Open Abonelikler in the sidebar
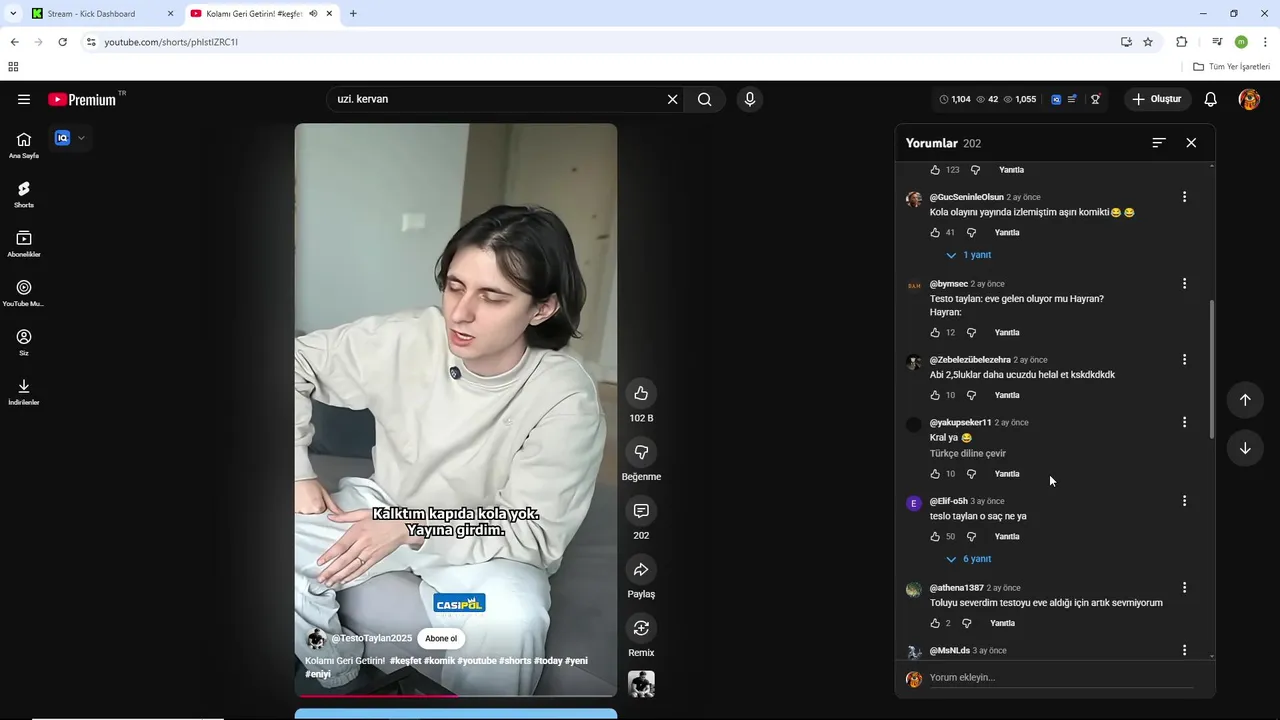Viewport: 1280px width, 720px height. [x=24, y=244]
